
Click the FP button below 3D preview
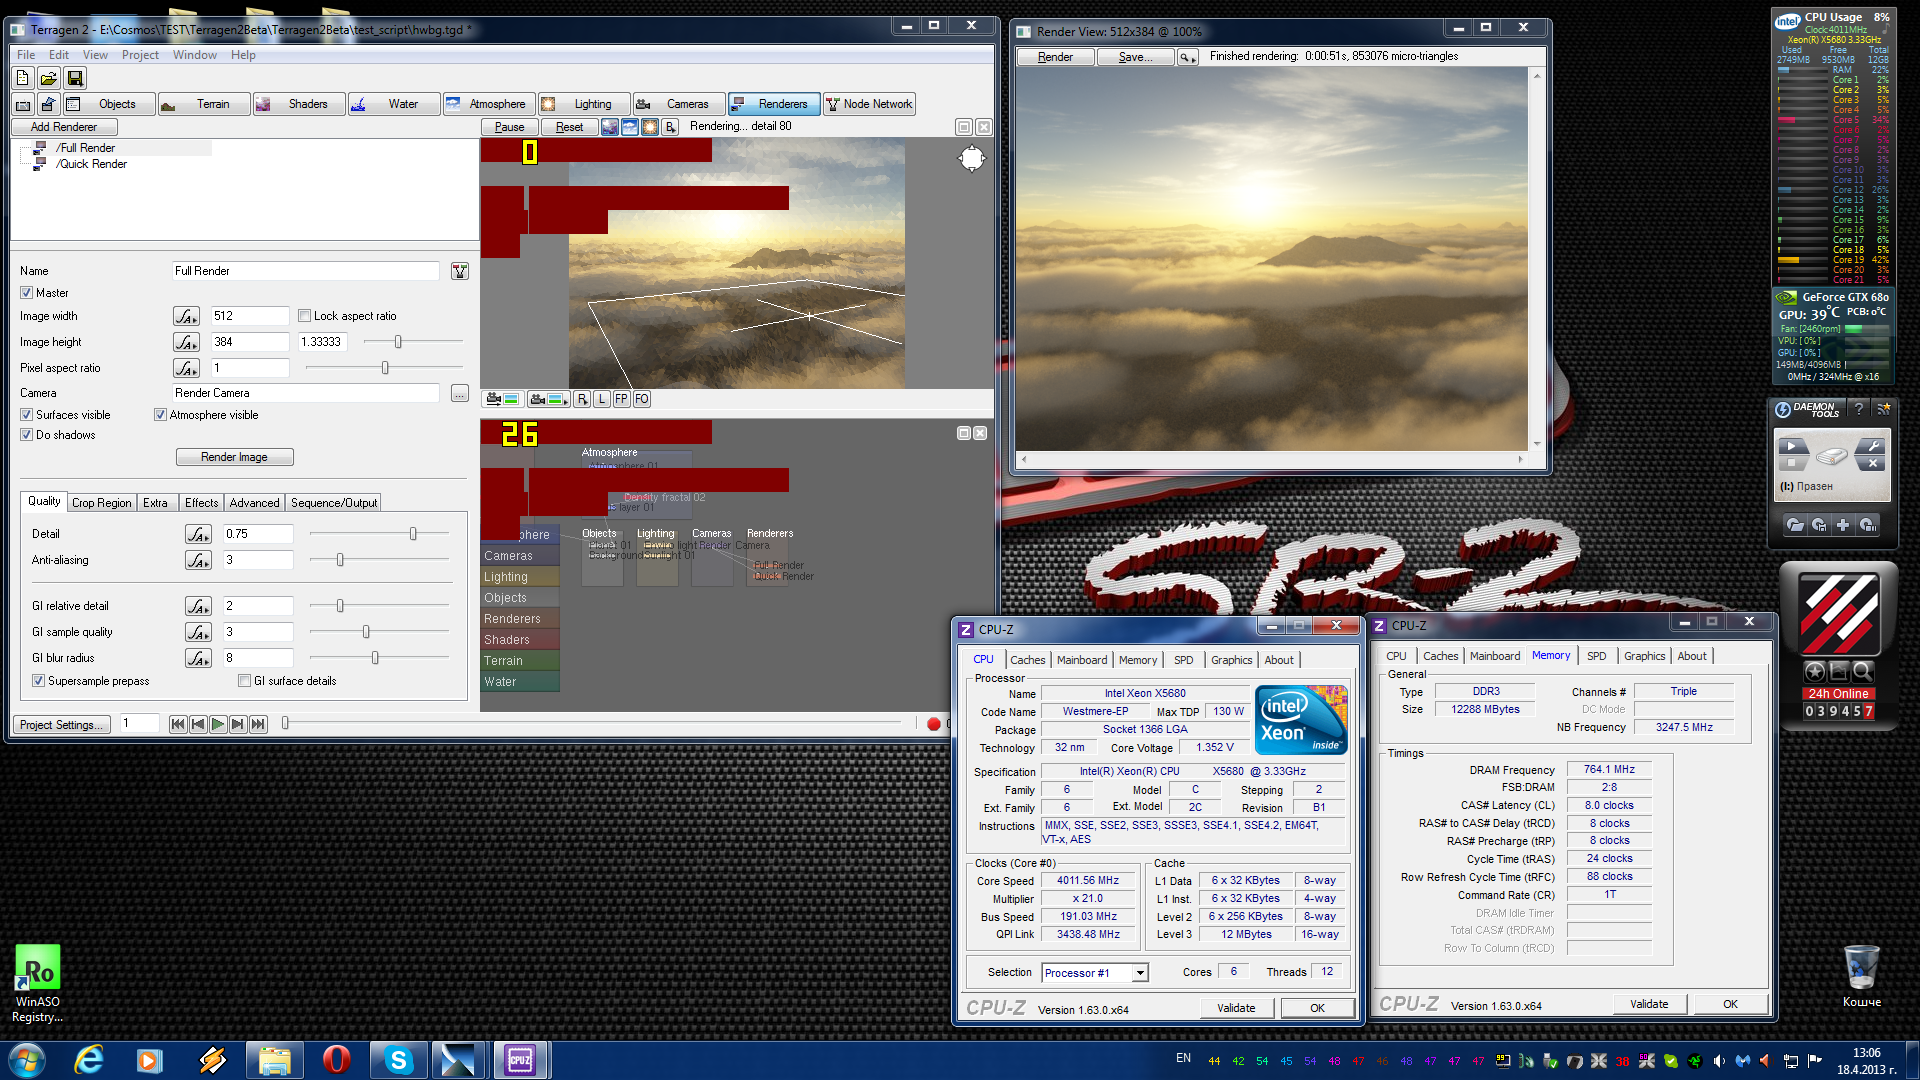(621, 399)
